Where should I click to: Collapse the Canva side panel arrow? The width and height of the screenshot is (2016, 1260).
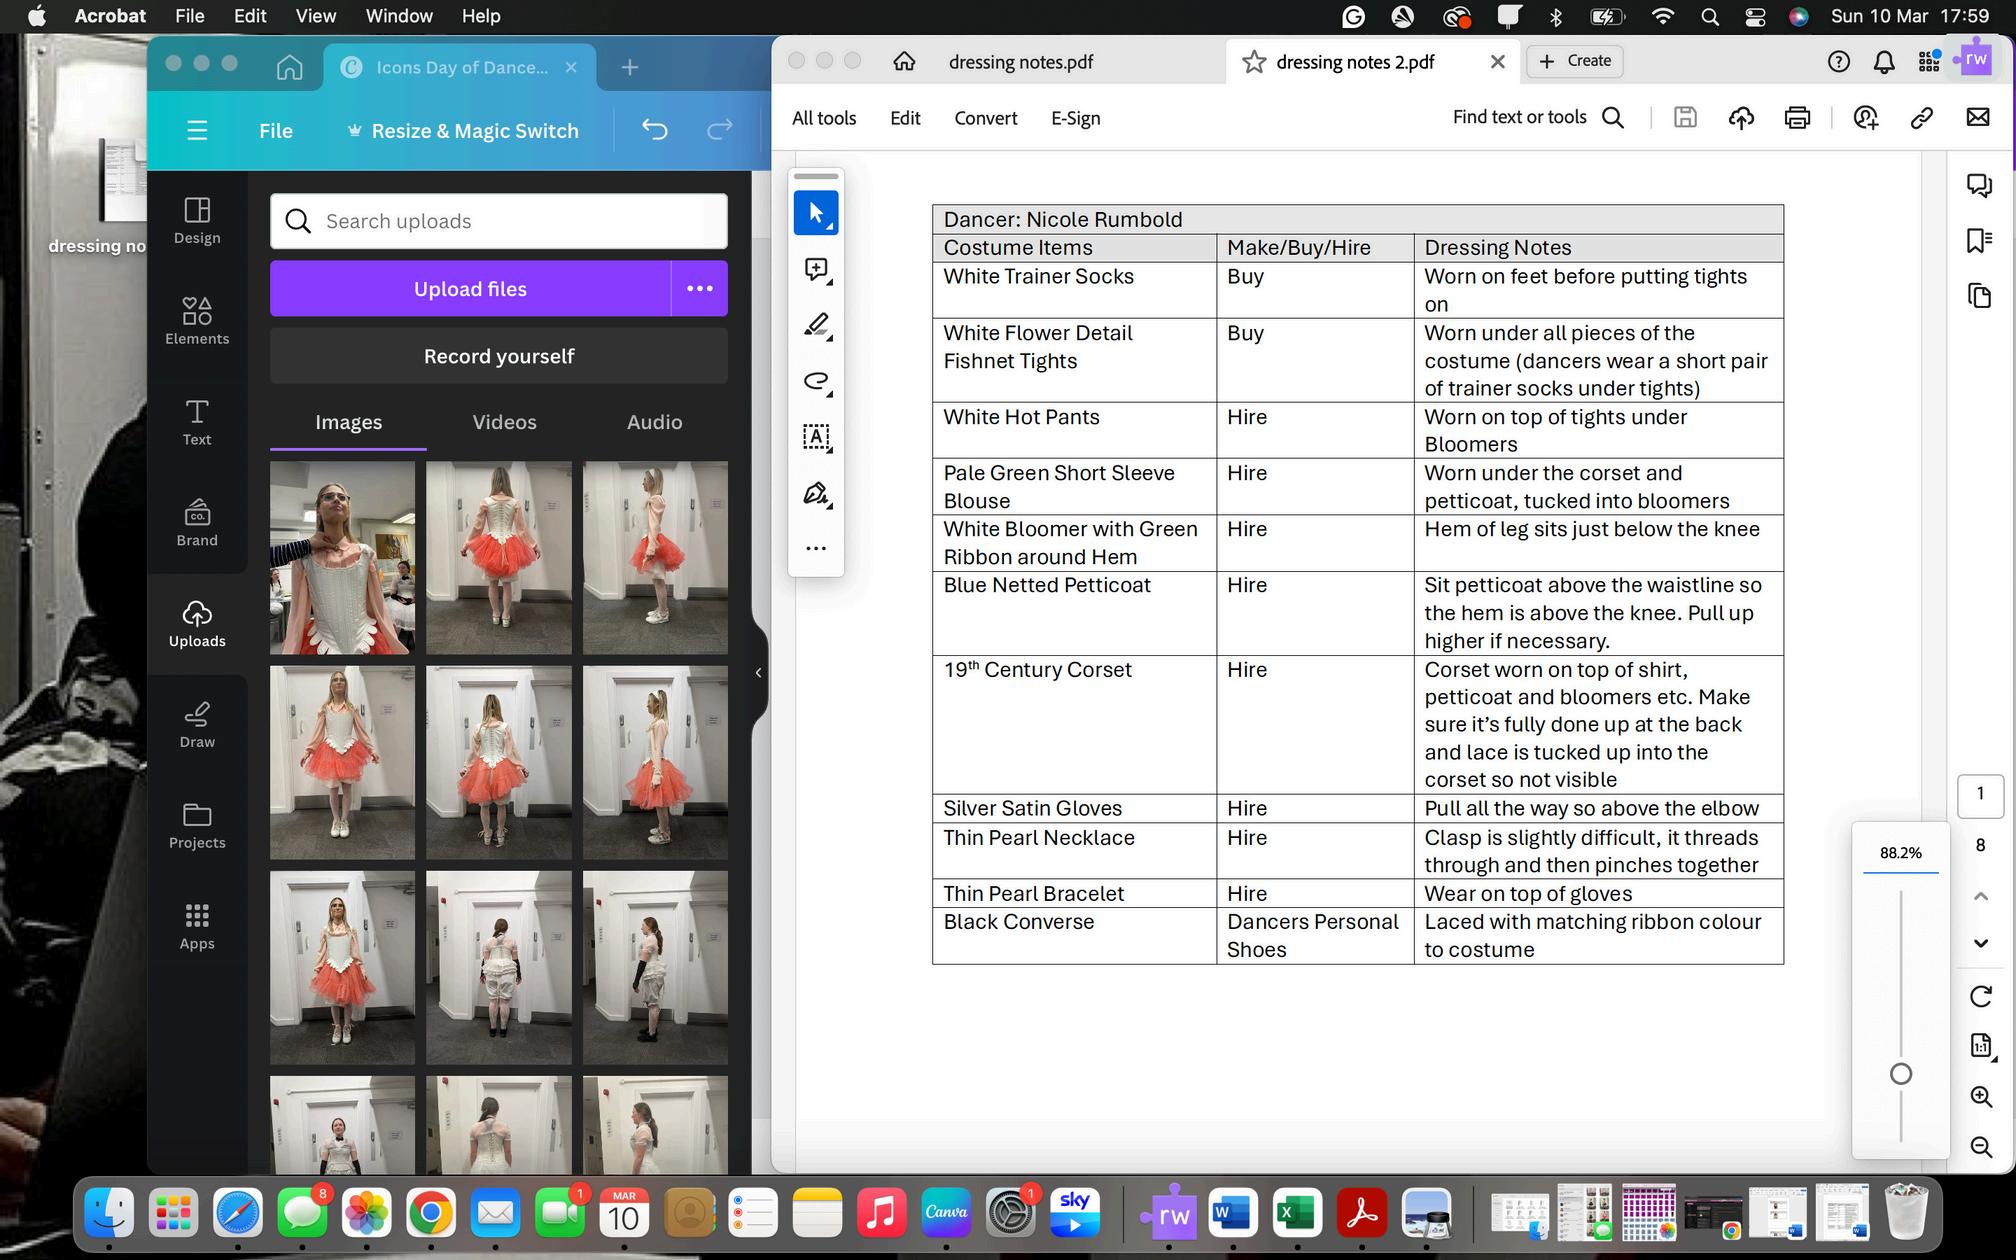[758, 673]
